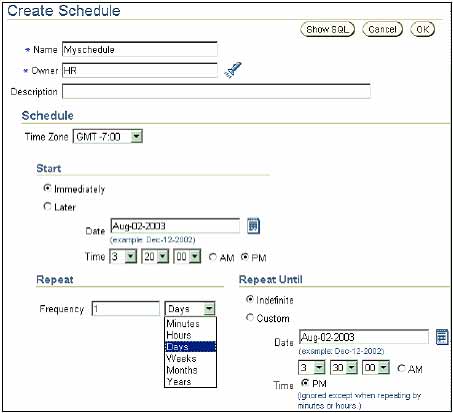Select the Immediately start option

point(47,188)
